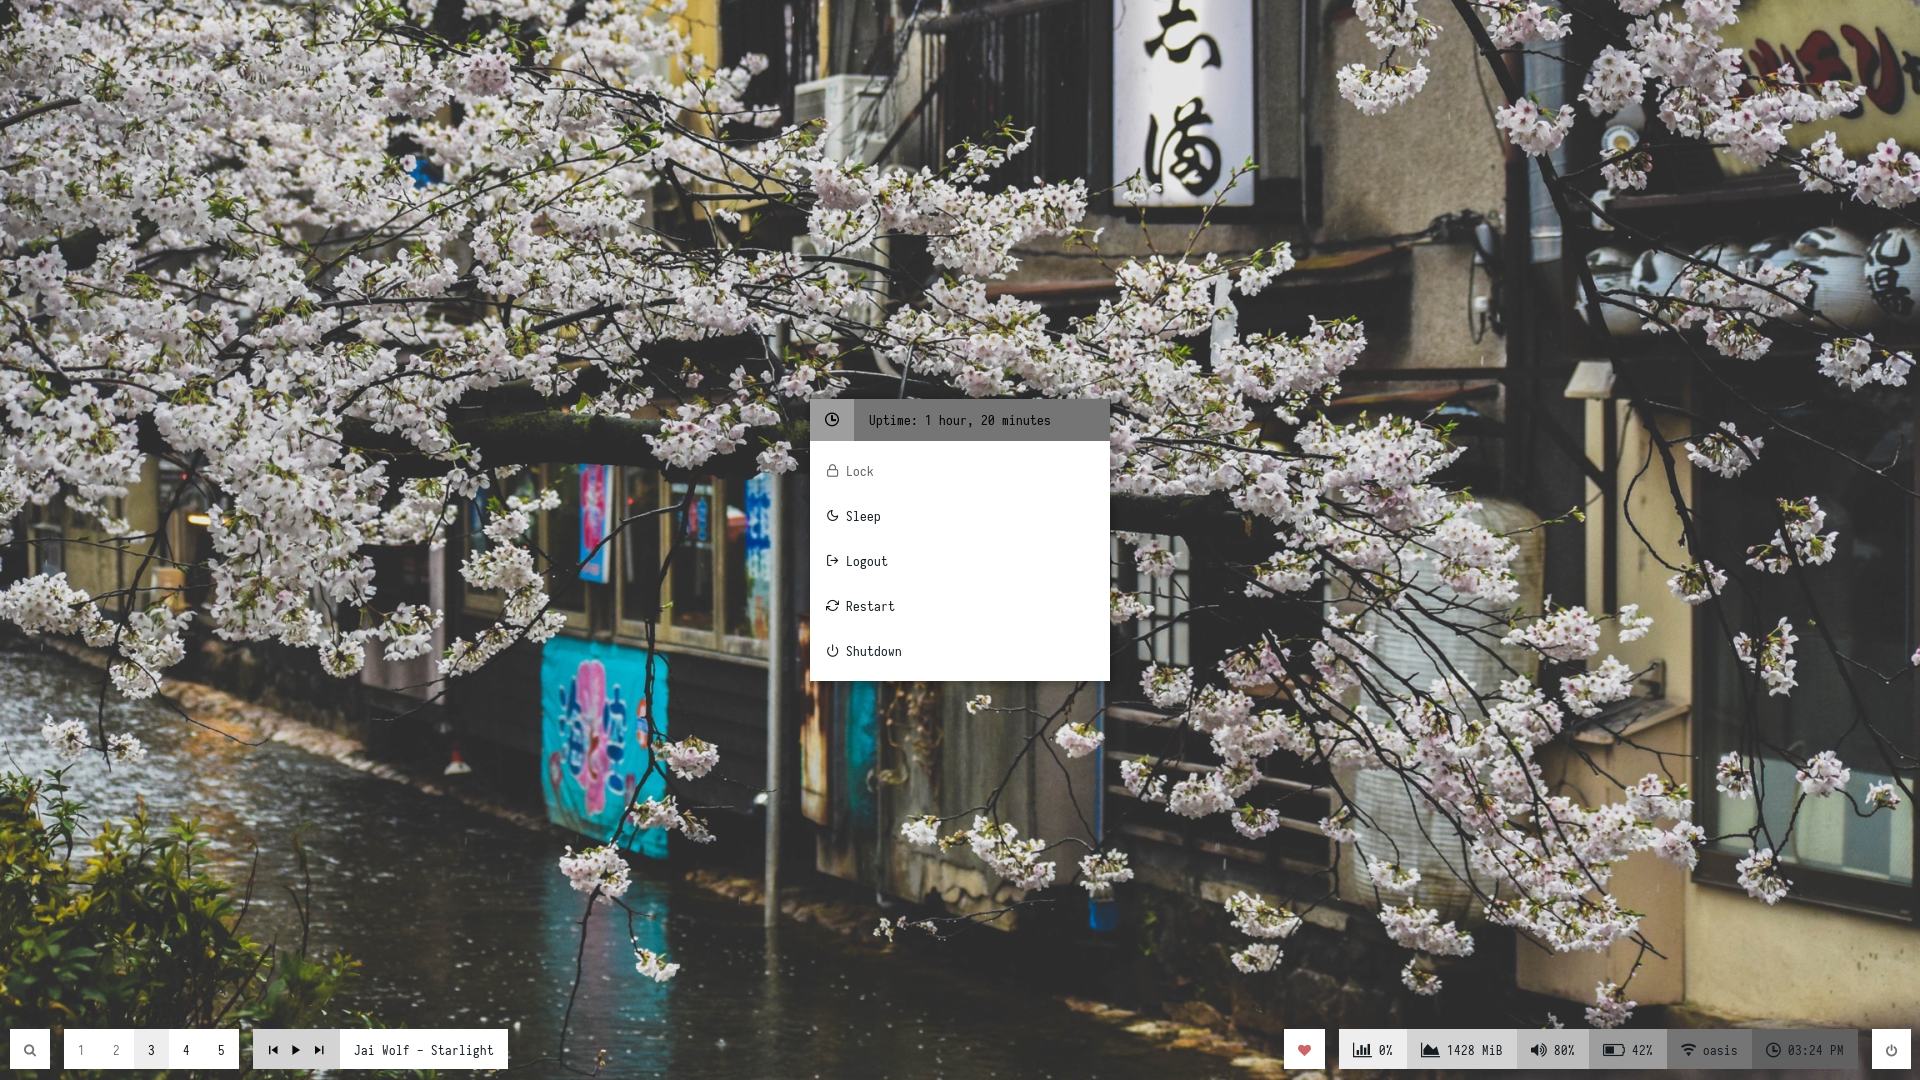
Task: Mute volume via speaker icon
Action: coord(1539,1050)
